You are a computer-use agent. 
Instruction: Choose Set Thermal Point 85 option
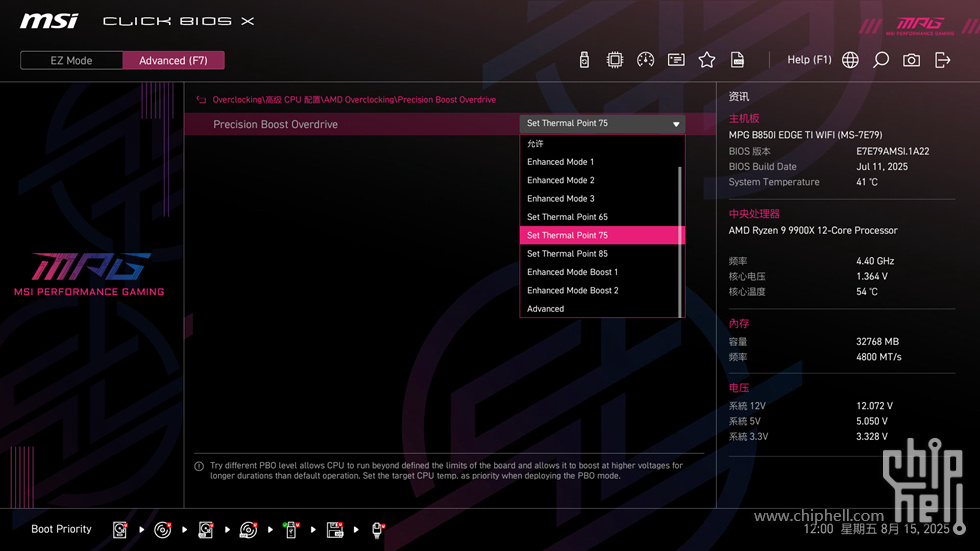[600, 254]
